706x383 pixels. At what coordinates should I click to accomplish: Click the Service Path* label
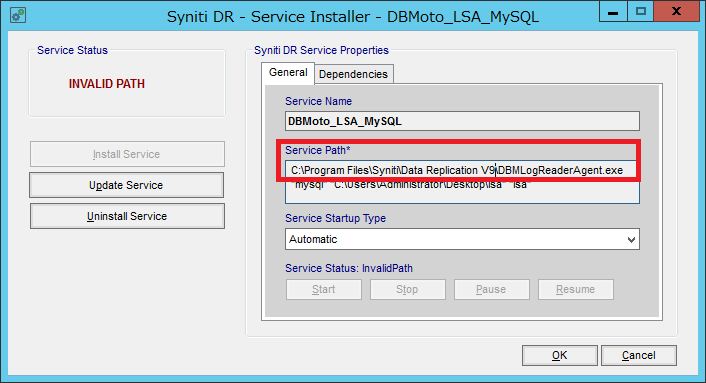click(x=317, y=150)
